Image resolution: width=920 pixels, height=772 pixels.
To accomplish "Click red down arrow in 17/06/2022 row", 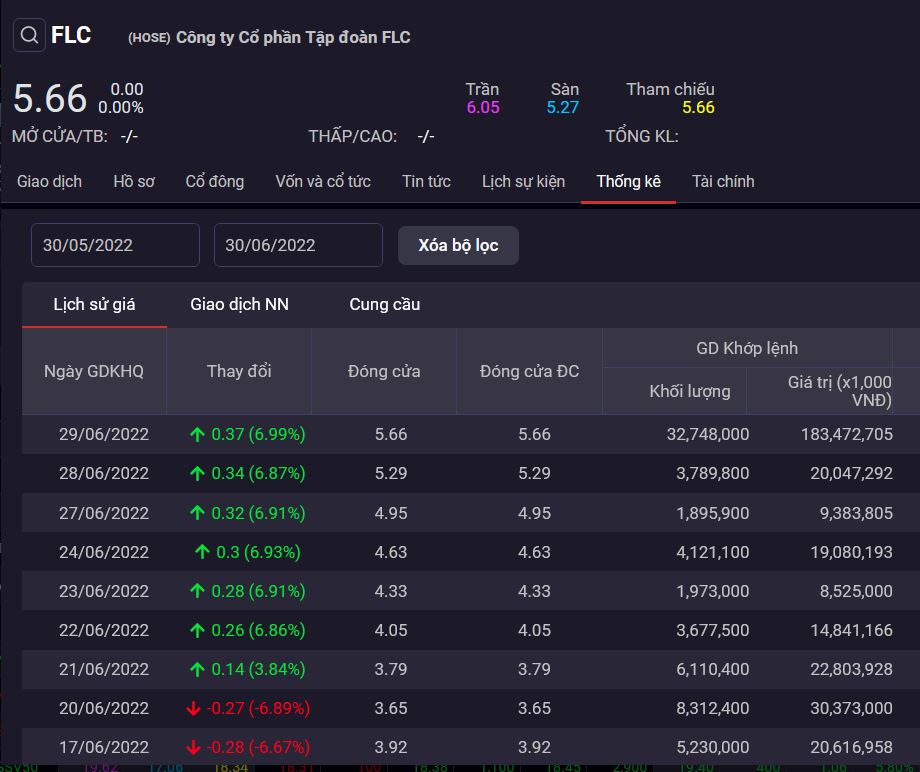I will click(x=193, y=747).
